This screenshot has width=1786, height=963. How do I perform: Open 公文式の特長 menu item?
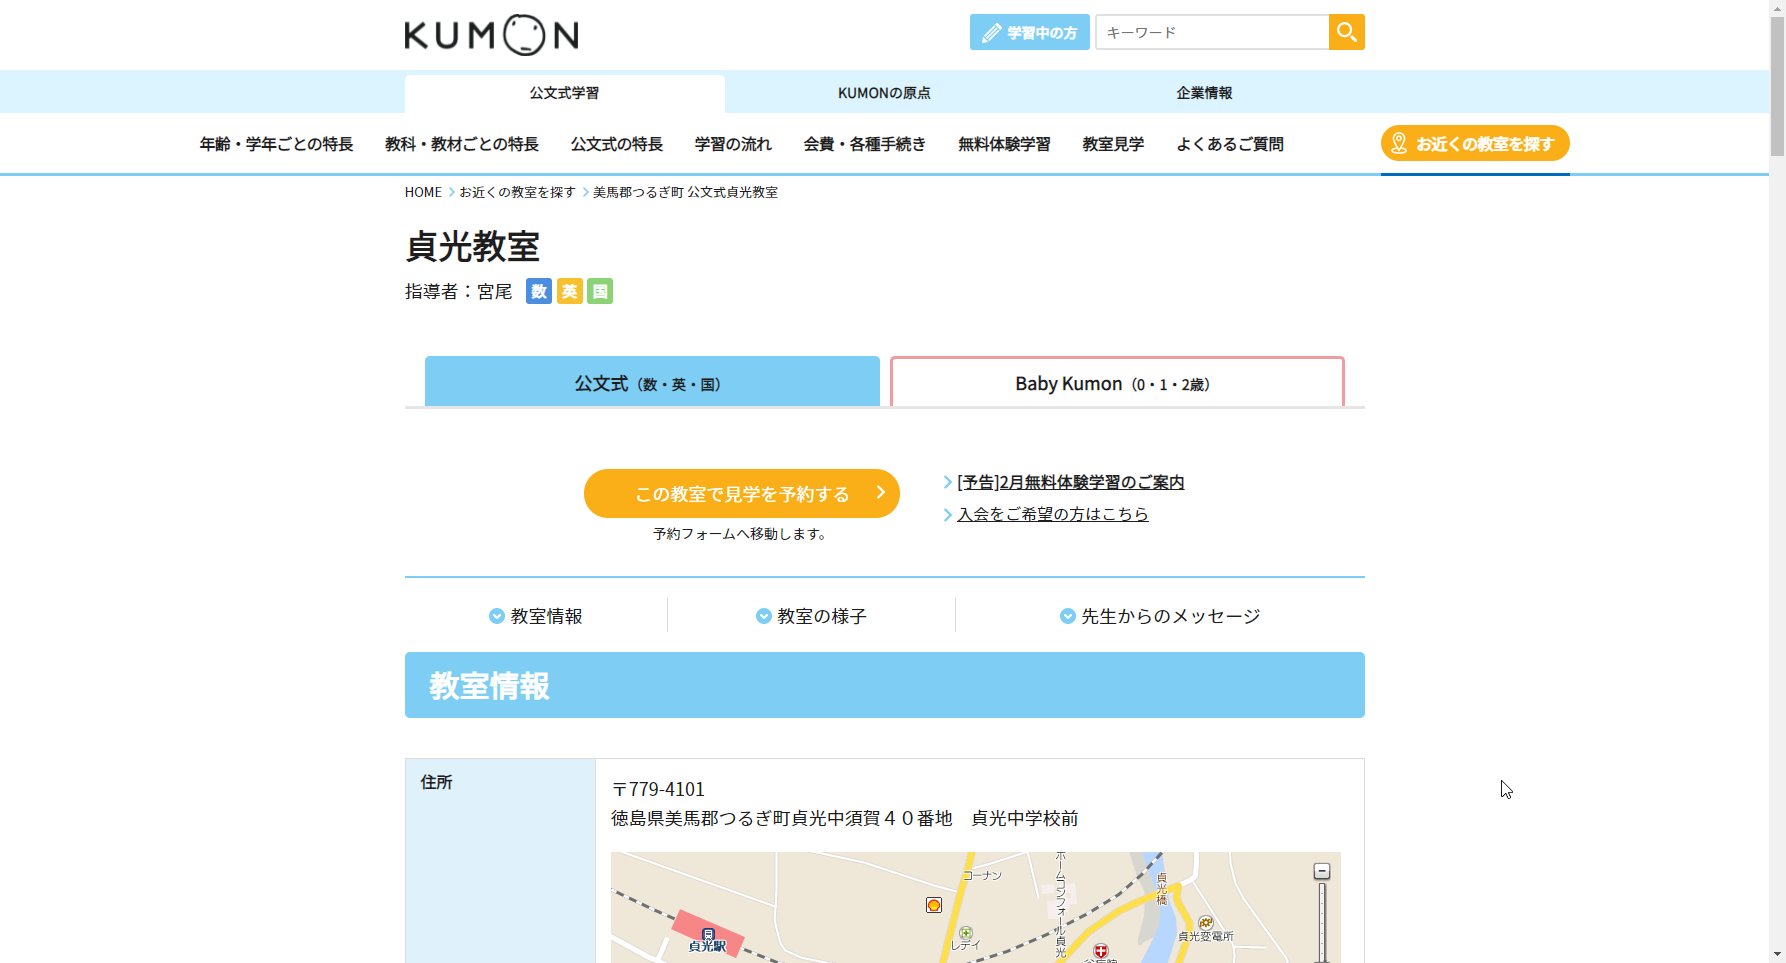[617, 144]
